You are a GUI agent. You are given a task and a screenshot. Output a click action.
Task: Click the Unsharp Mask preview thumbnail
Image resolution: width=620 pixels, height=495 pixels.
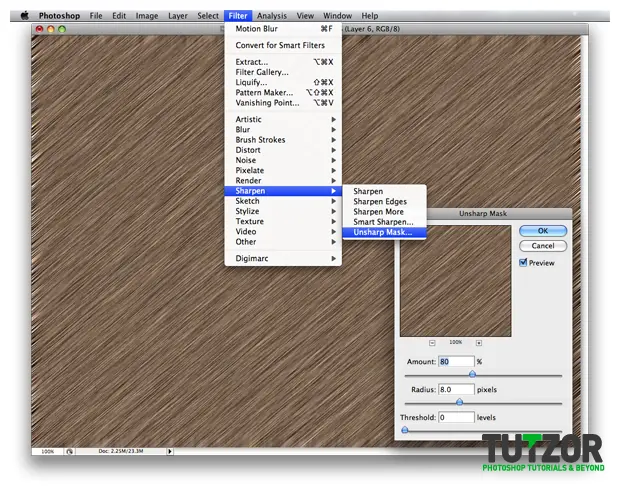pos(456,281)
